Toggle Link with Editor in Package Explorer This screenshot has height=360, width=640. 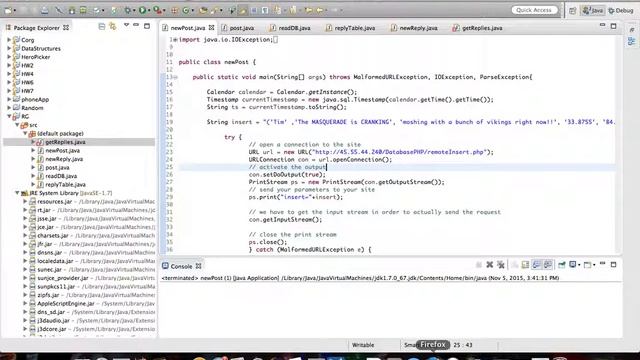tap(113, 27)
